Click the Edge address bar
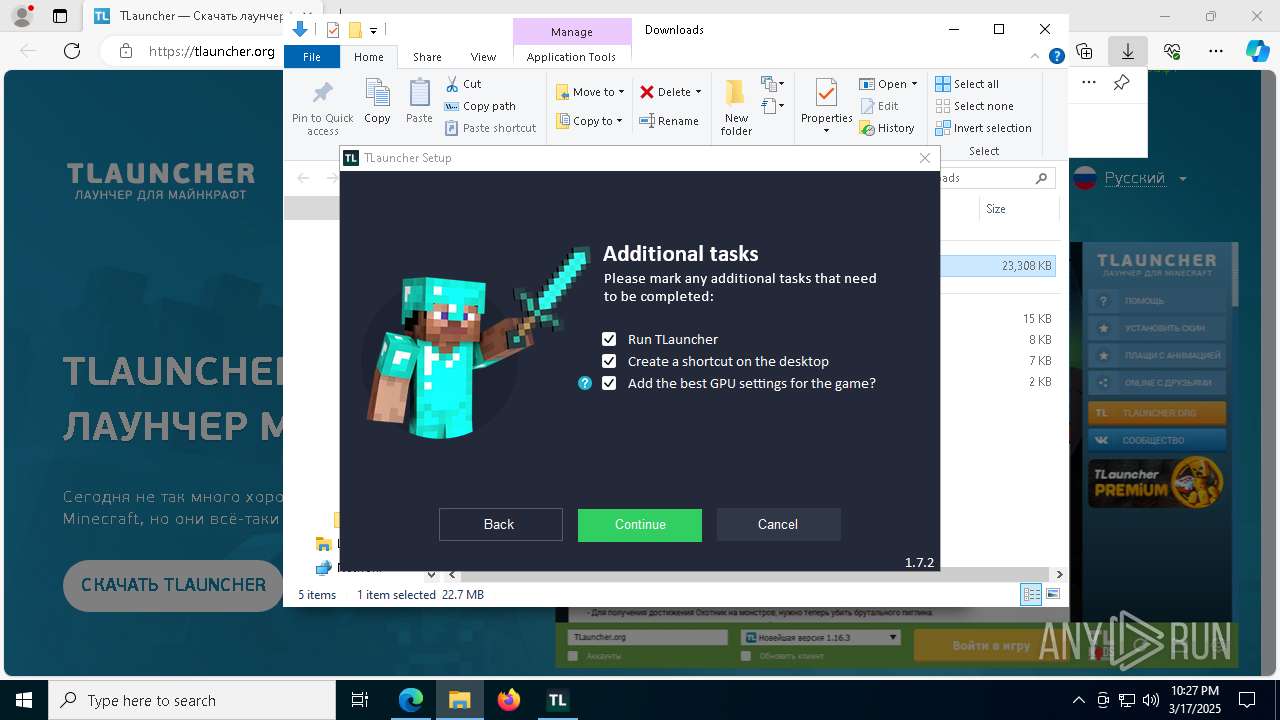 212,51
